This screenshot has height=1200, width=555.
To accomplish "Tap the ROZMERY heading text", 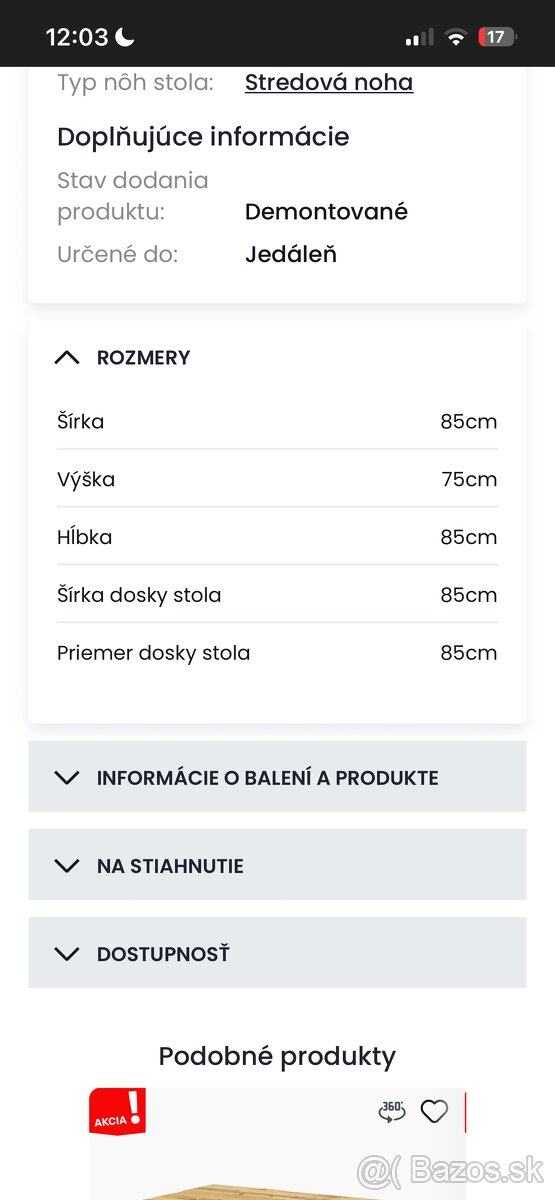I will (x=143, y=357).
